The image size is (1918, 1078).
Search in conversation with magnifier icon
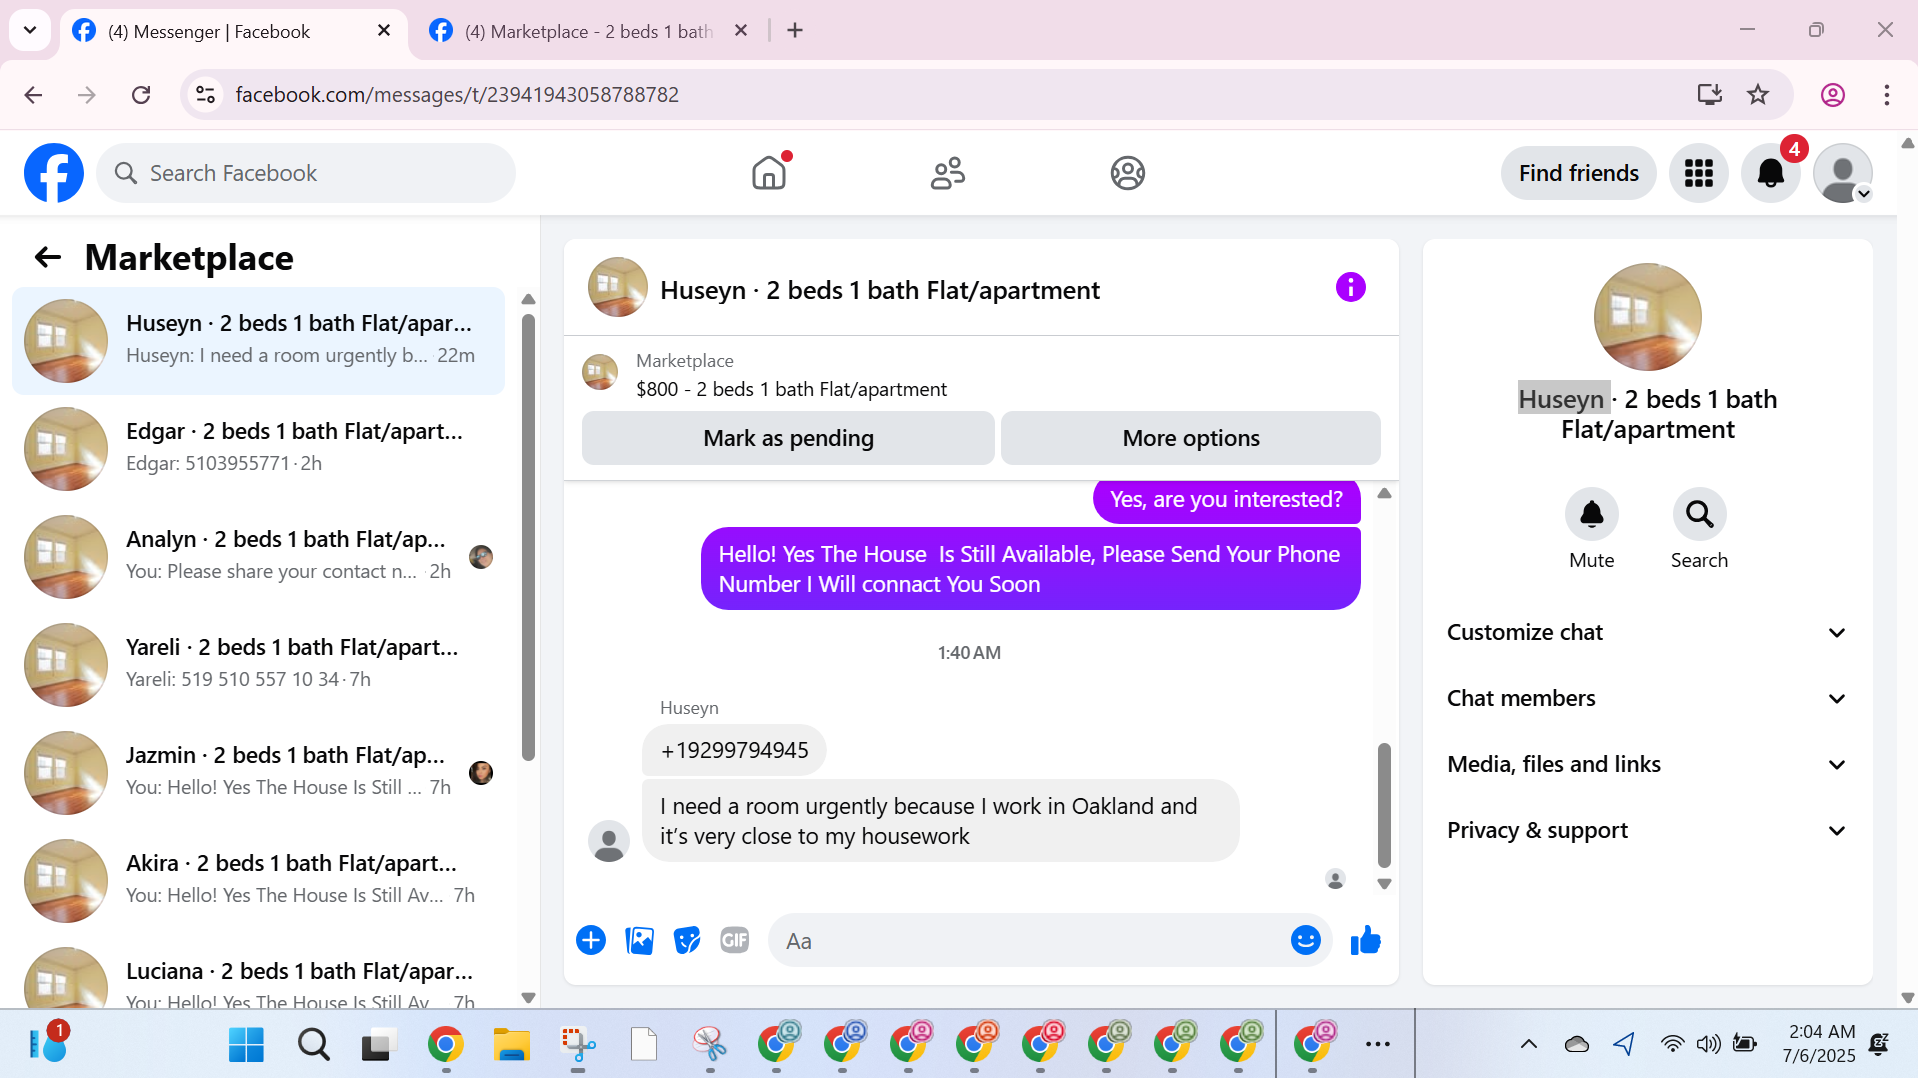(1699, 514)
